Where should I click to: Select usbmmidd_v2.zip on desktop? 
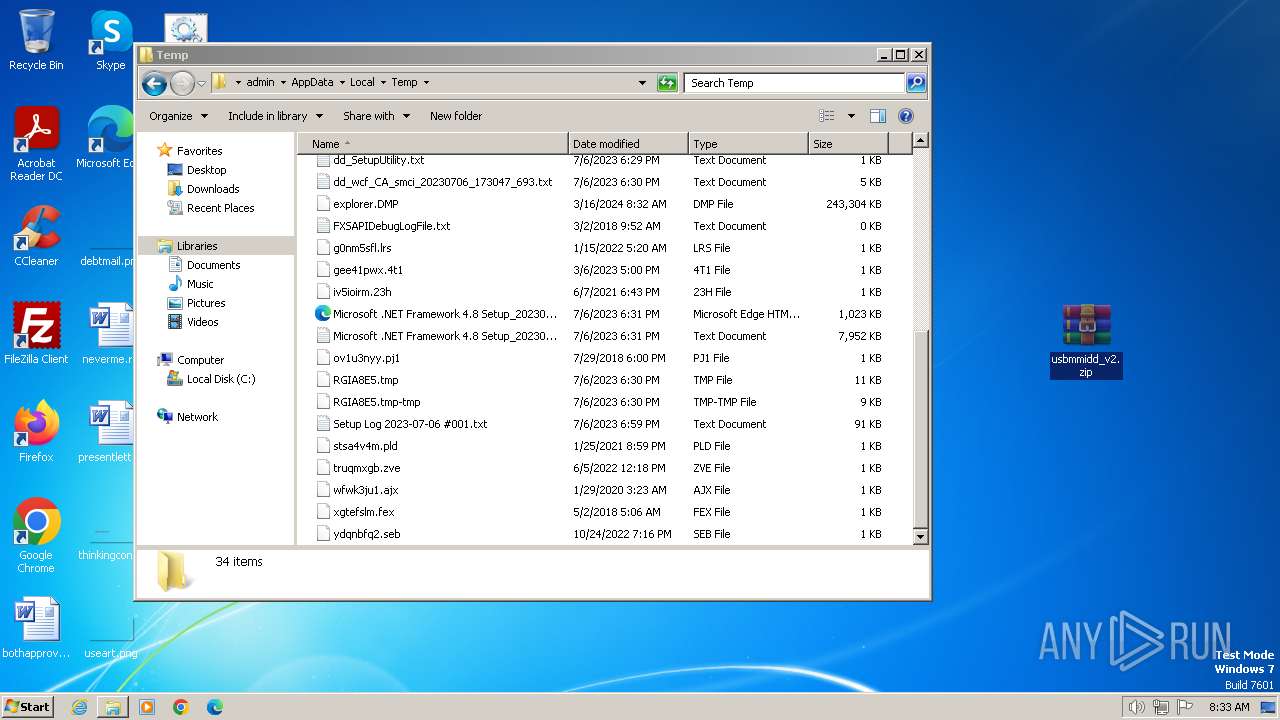click(1086, 341)
